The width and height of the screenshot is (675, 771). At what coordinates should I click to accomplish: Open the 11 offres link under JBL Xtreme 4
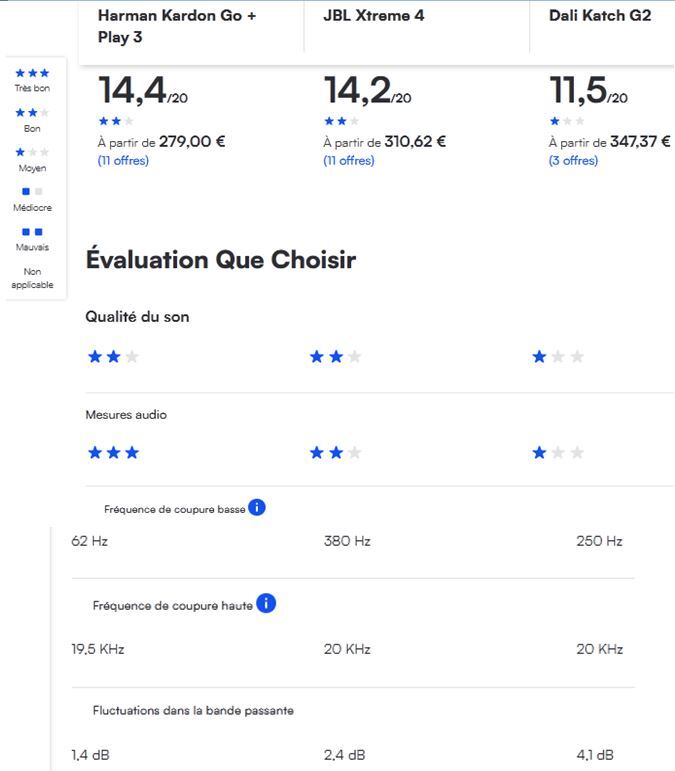point(349,161)
